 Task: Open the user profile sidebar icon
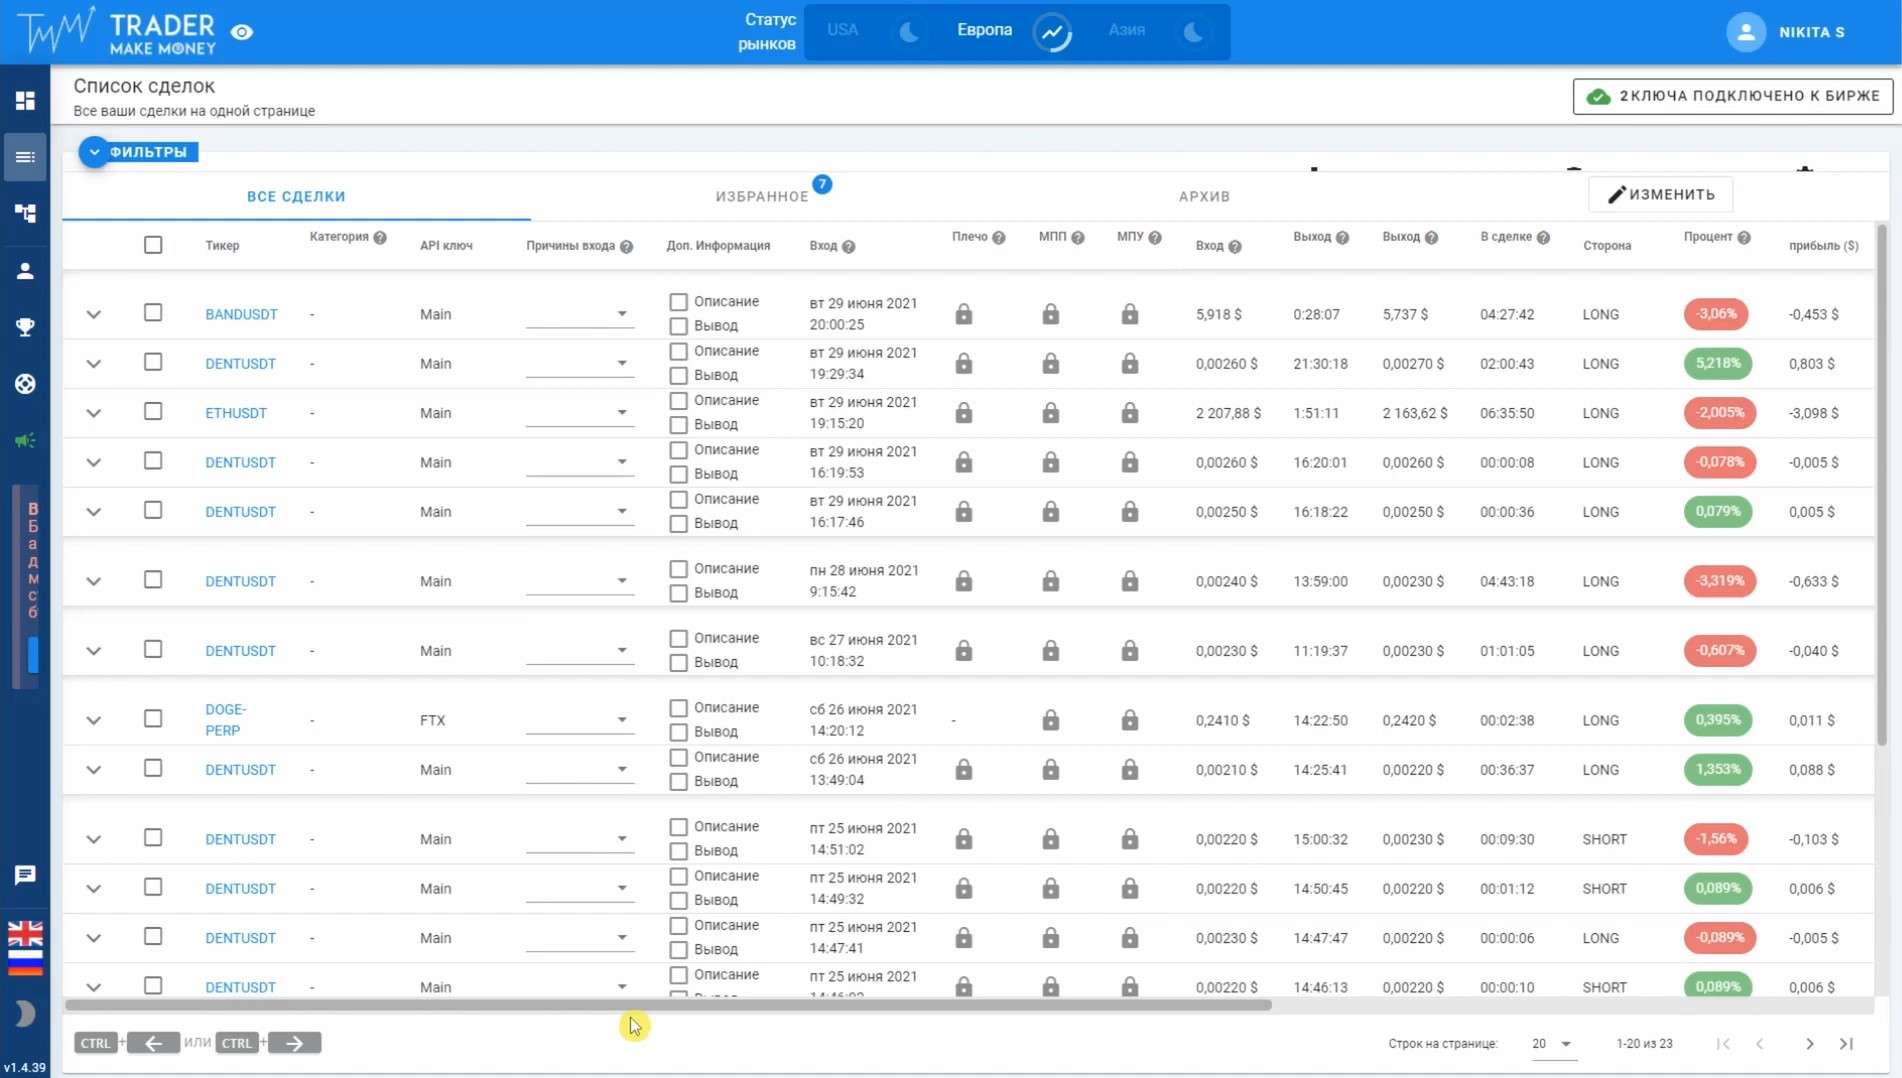tap(25, 270)
